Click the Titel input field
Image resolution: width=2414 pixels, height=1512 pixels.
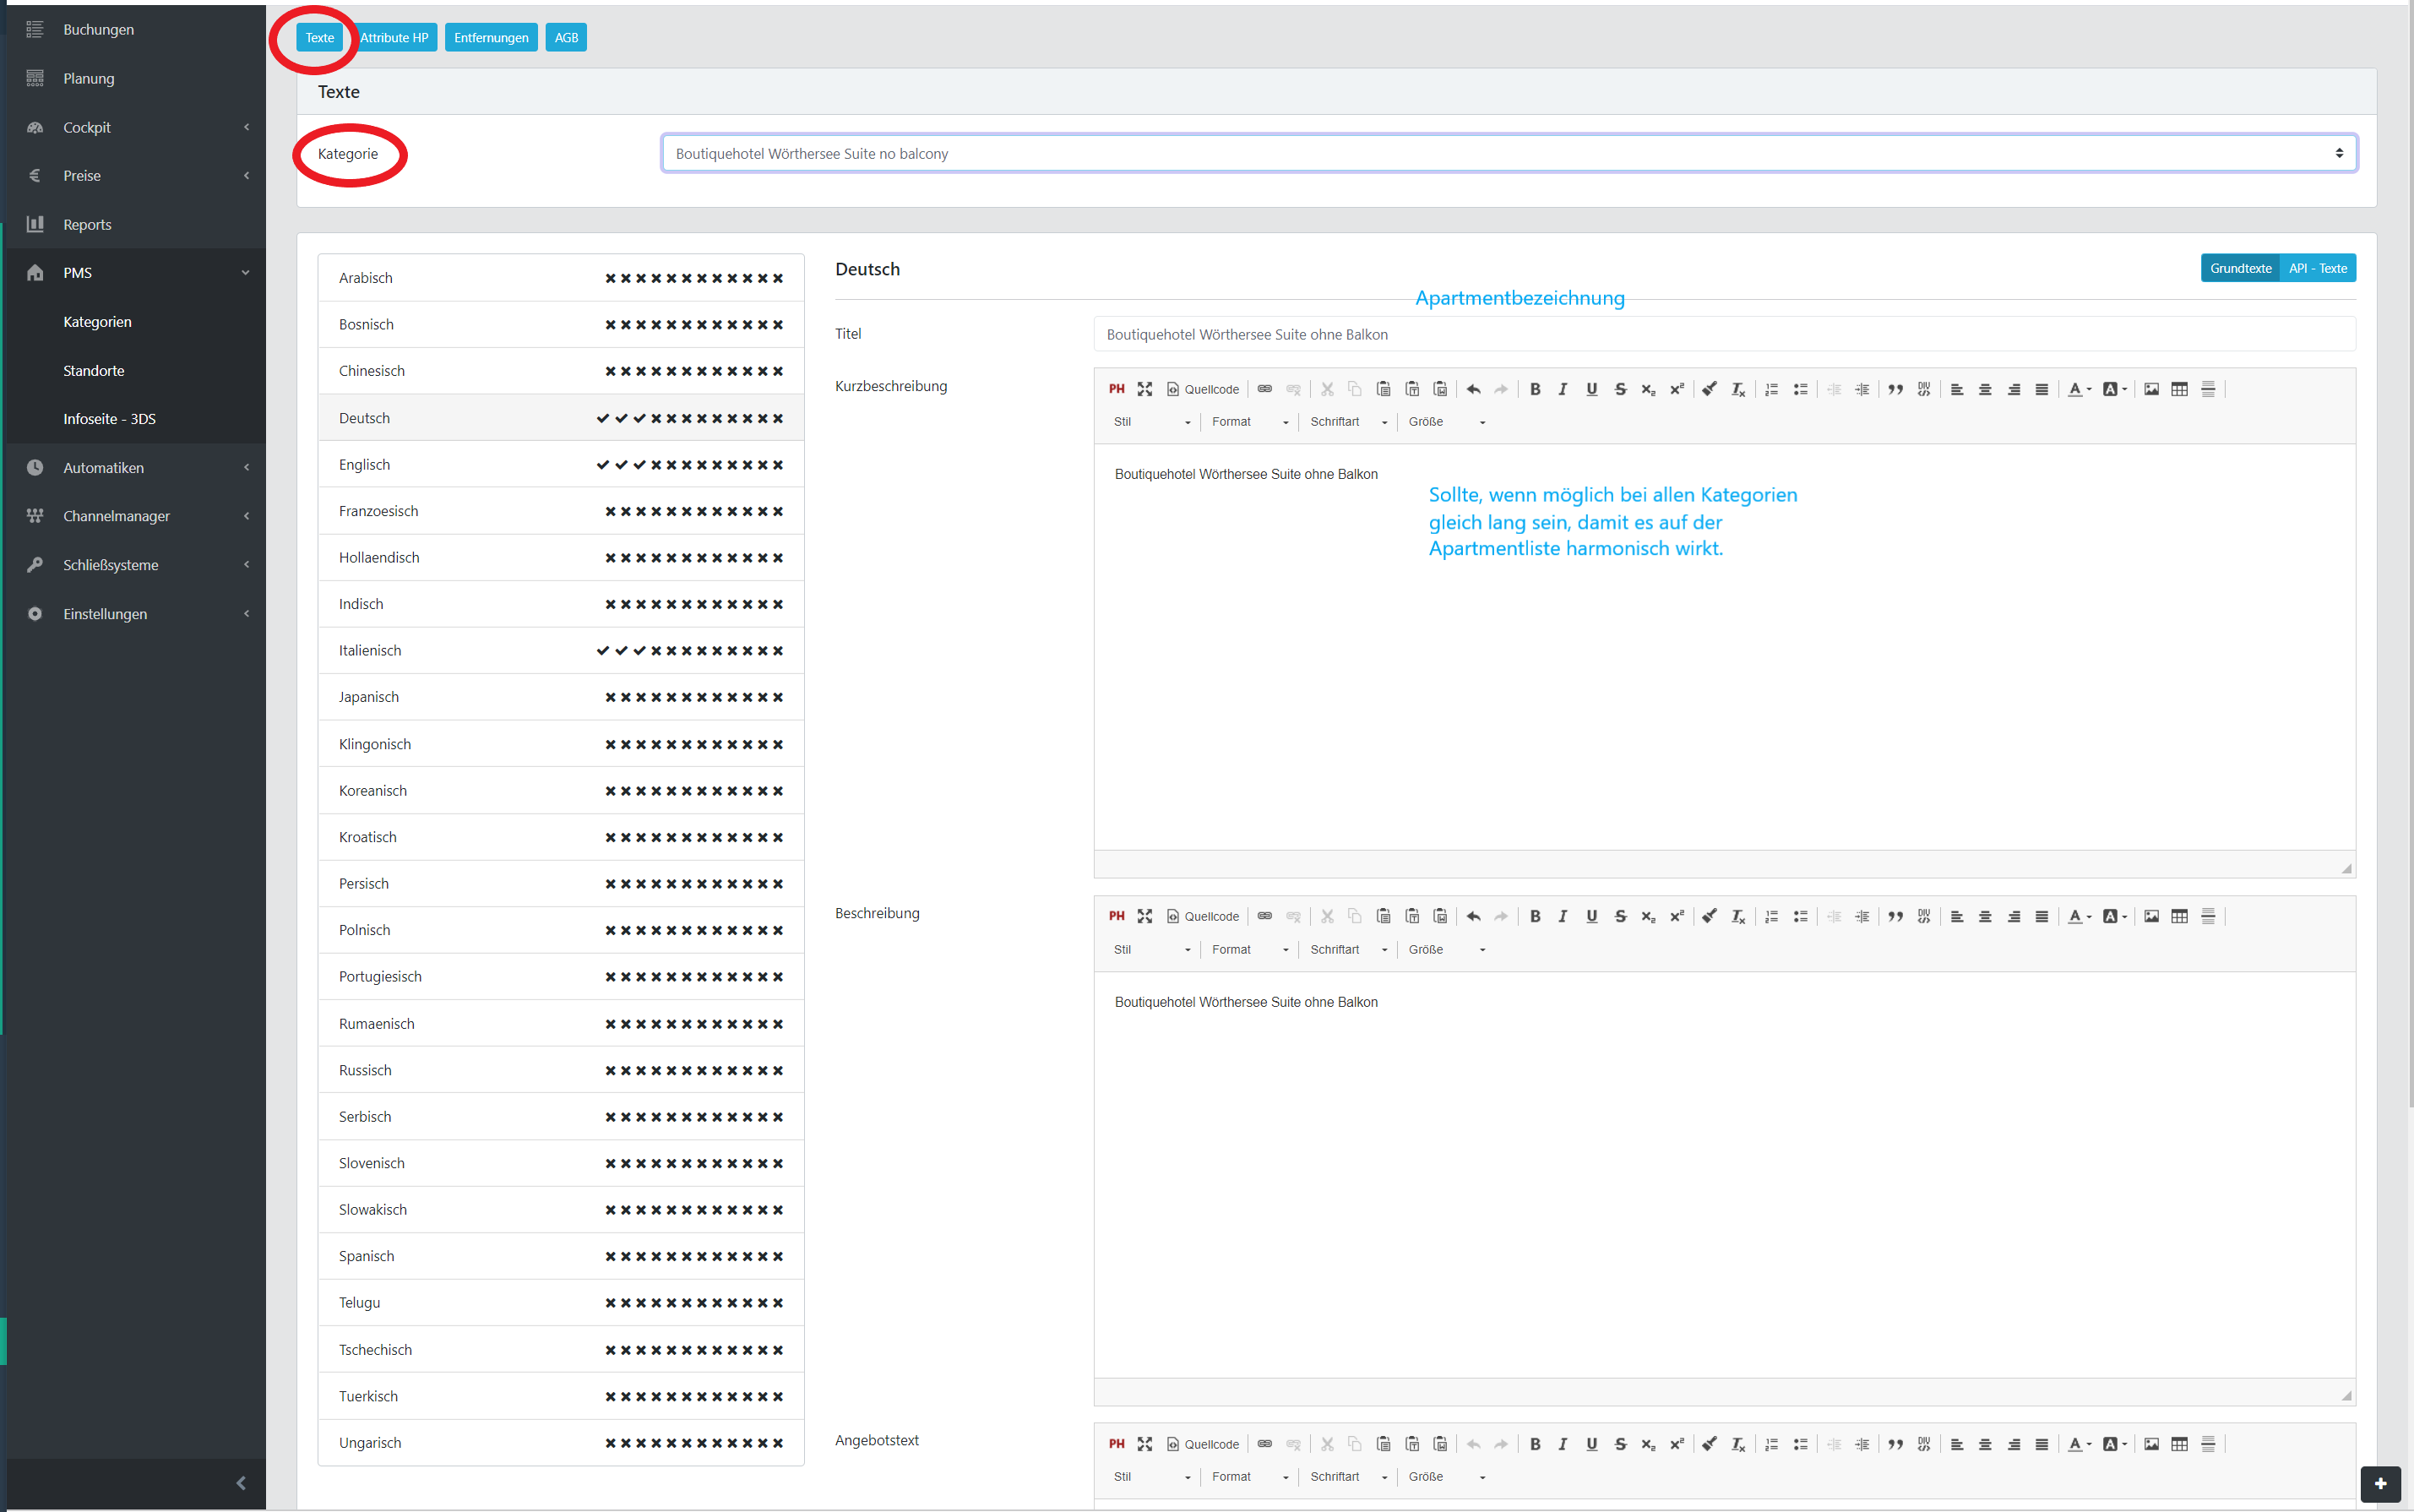1723,334
